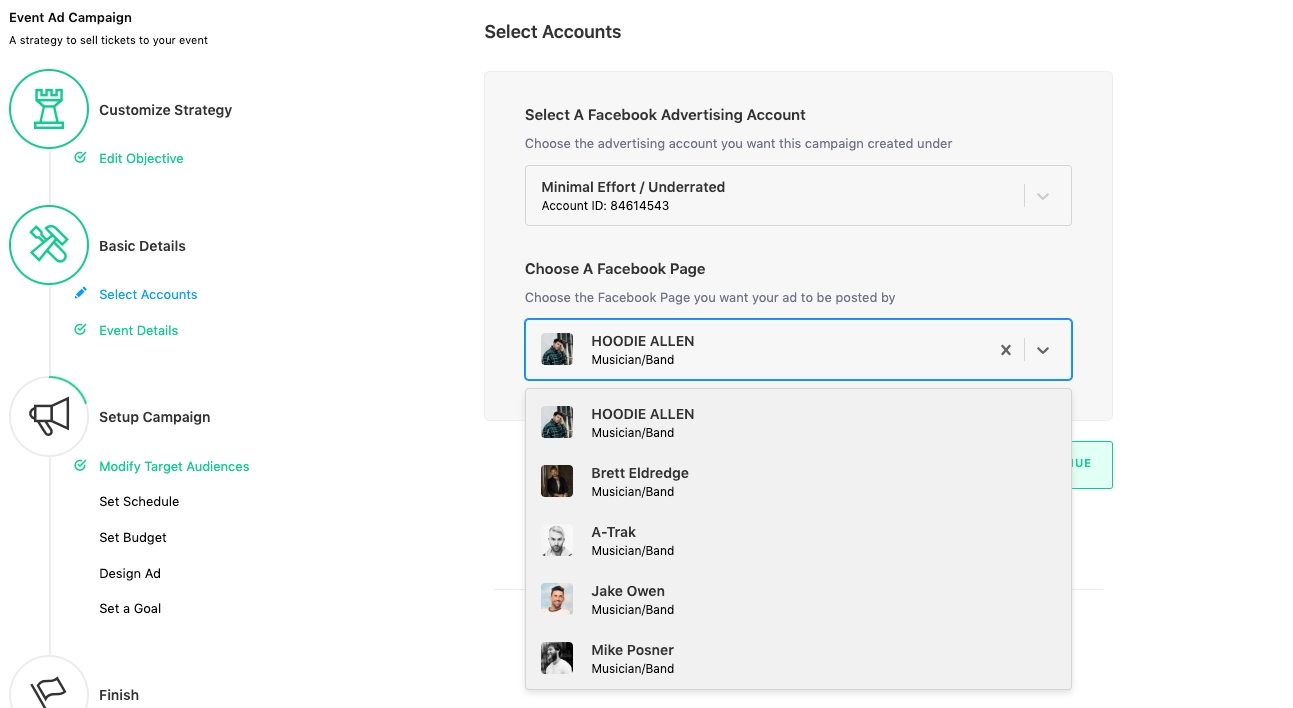Go to Set Schedule step

tap(139, 501)
